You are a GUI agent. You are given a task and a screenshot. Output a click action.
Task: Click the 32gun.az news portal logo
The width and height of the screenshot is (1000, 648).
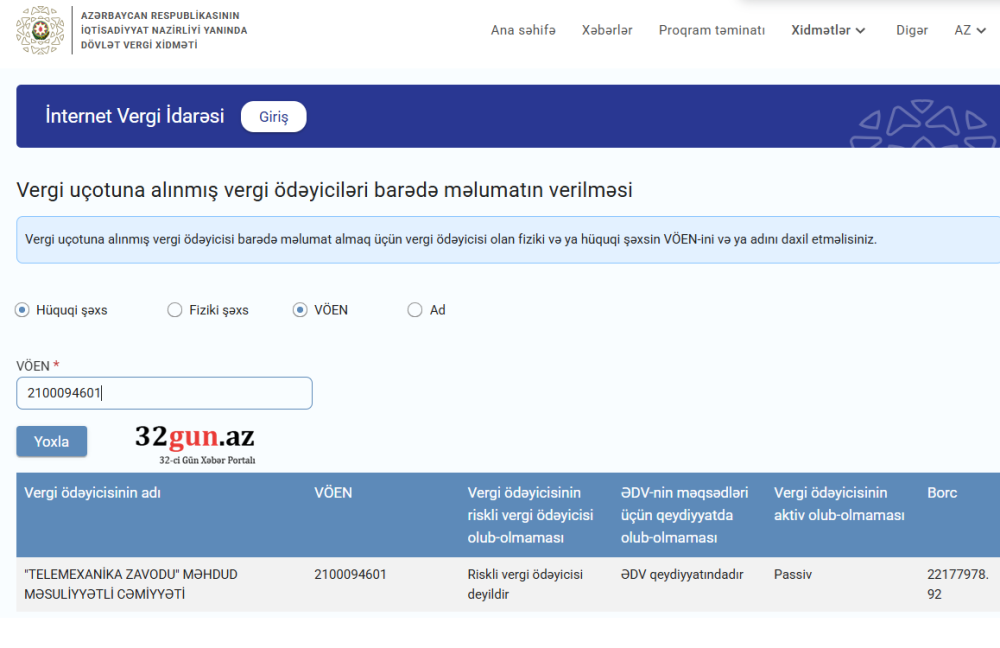(x=197, y=439)
